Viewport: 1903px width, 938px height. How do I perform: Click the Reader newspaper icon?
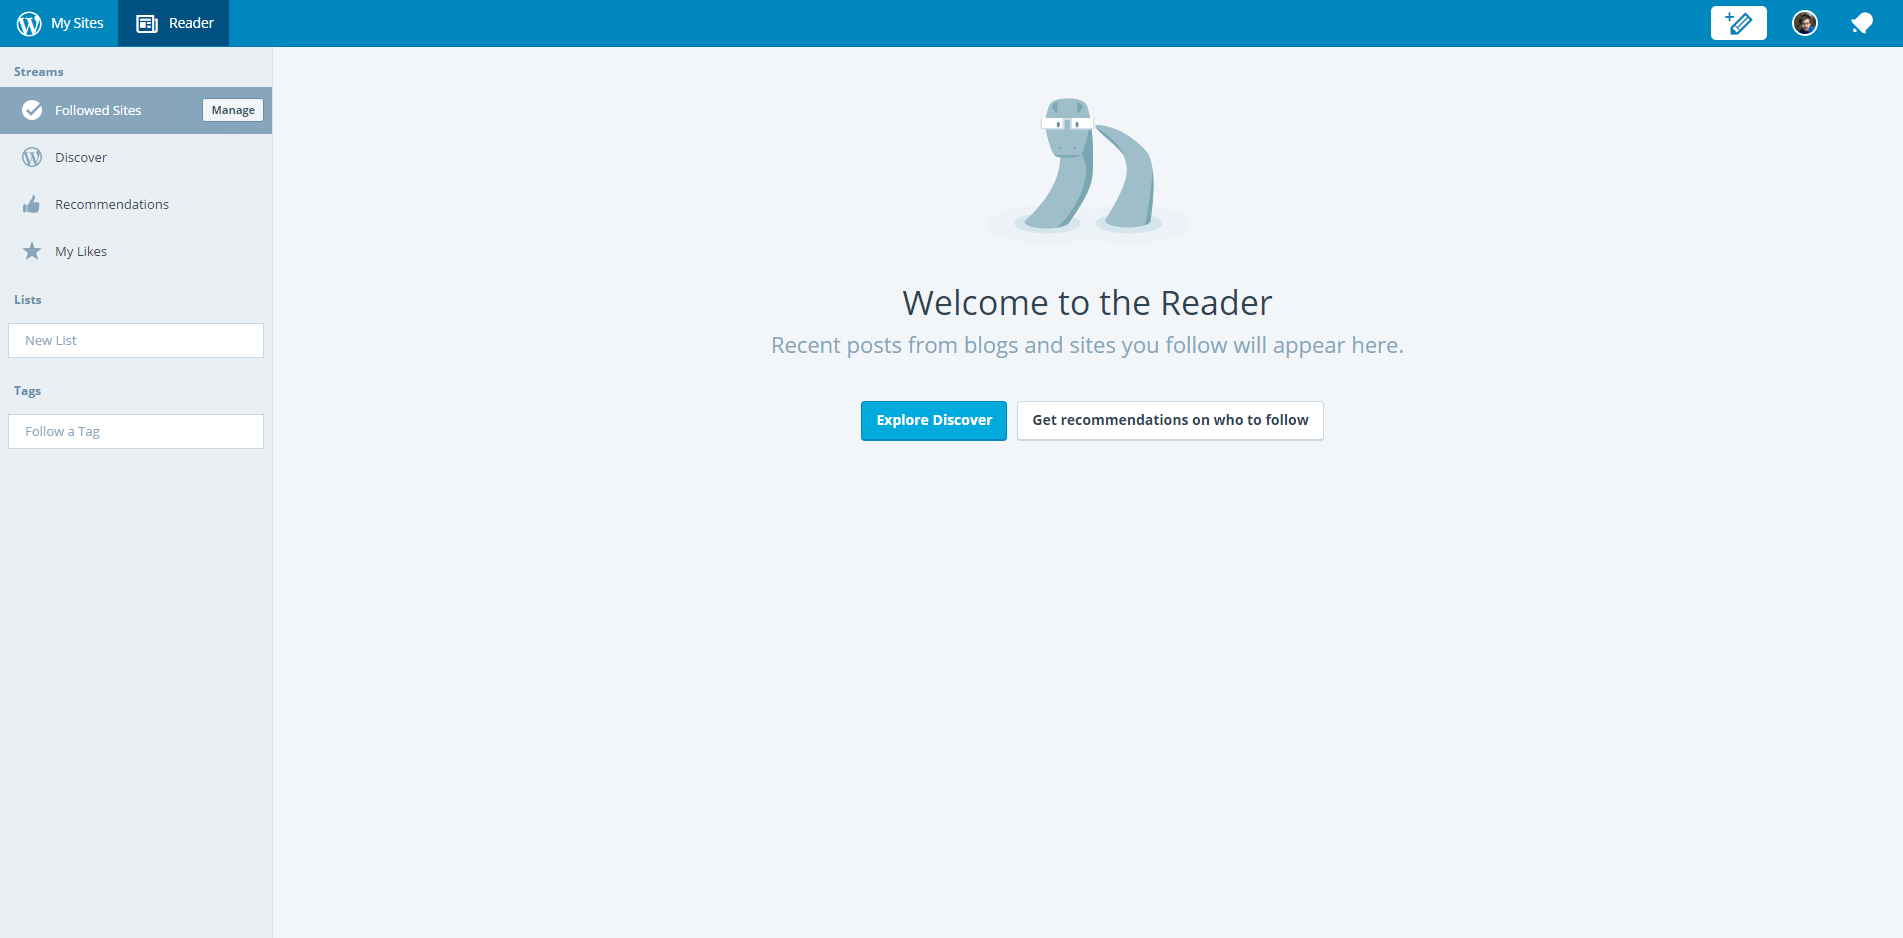coord(147,23)
